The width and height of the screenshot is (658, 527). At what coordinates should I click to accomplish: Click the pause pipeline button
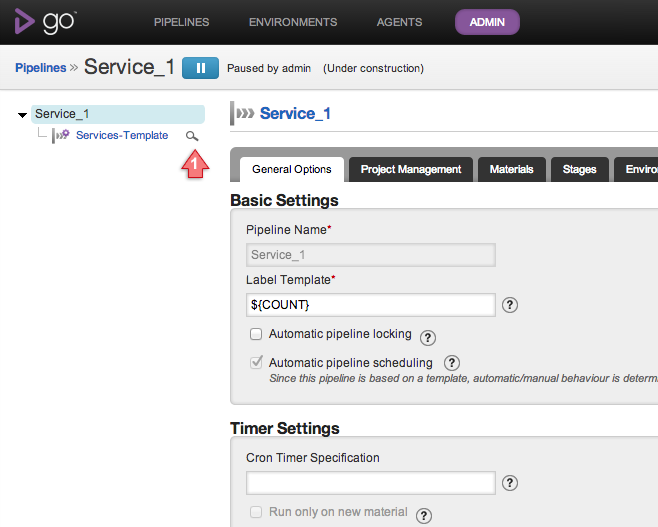click(200, 68)
